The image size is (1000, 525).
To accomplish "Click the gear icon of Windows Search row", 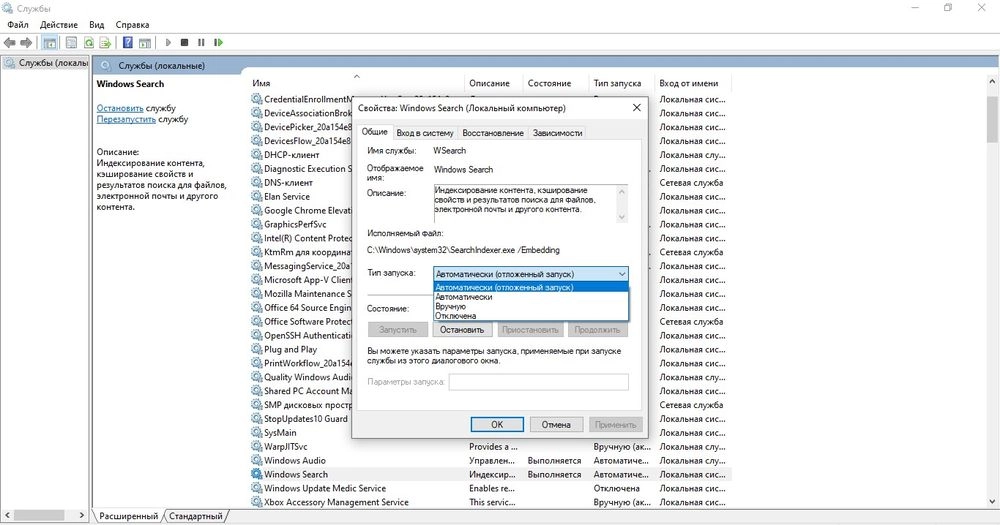I will (256, 474).
